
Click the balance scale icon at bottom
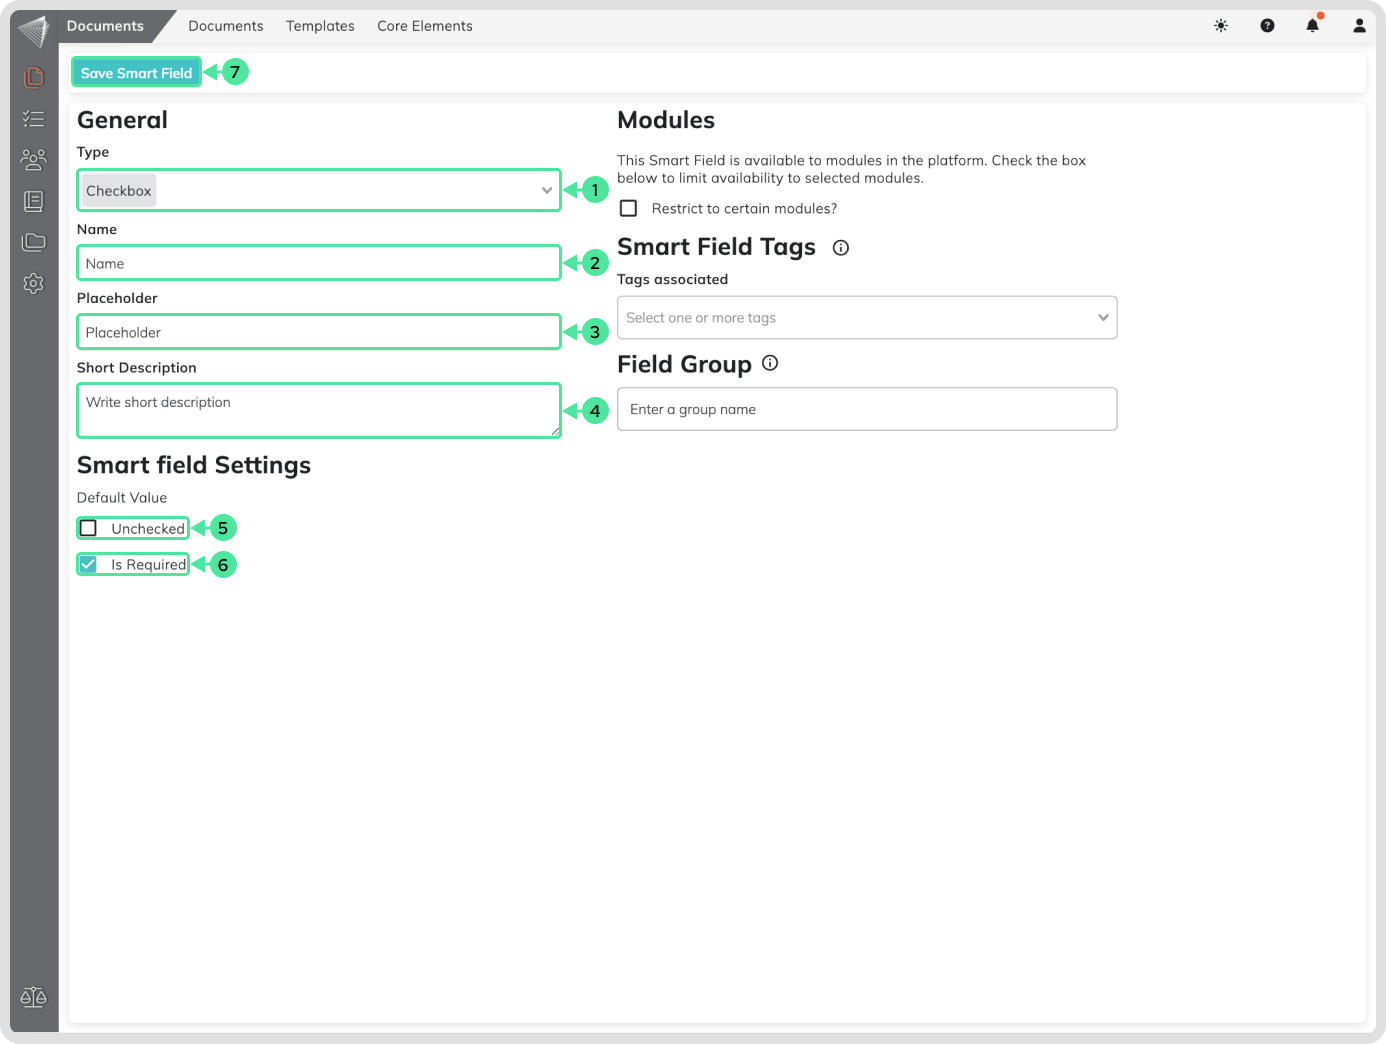[34, 997]
